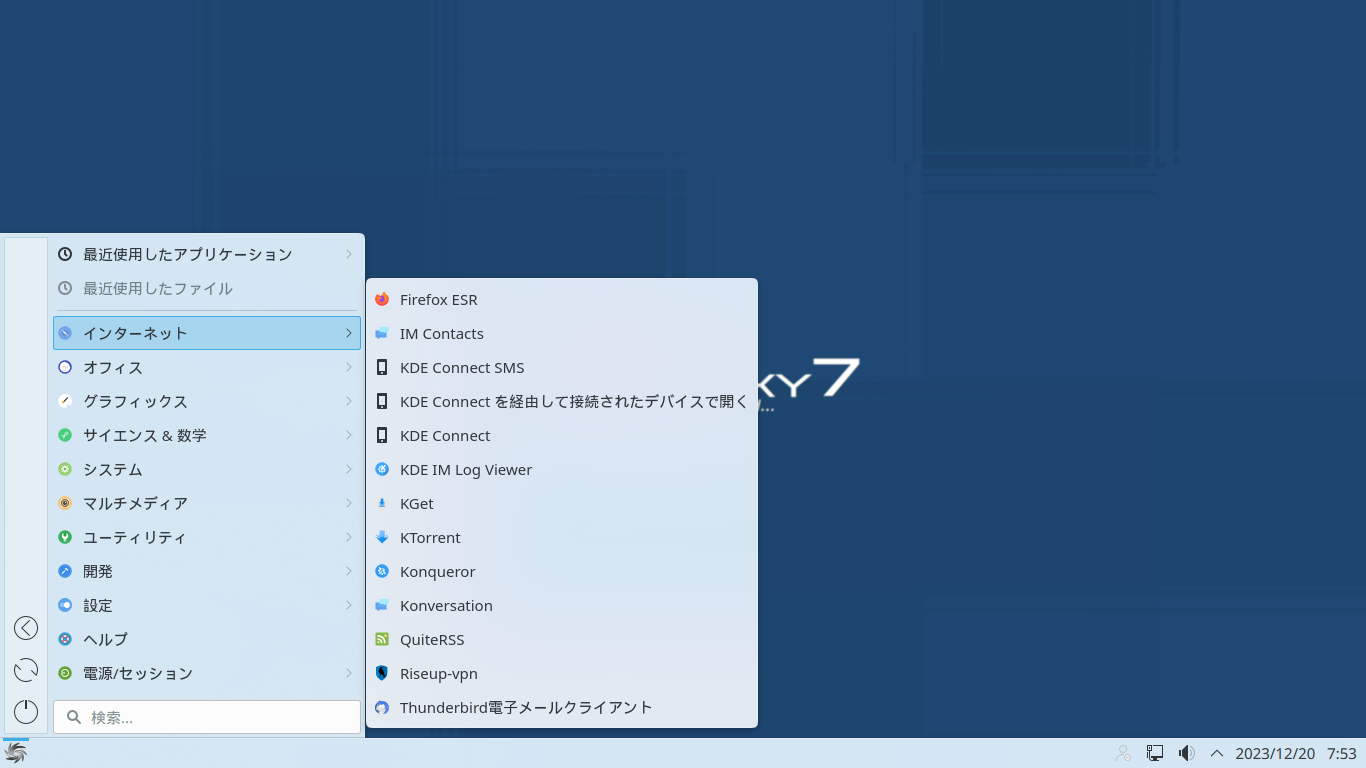Click the 検索 search field
The image size is (1366, 768).
pyautogui.click(x=207, y=717)
